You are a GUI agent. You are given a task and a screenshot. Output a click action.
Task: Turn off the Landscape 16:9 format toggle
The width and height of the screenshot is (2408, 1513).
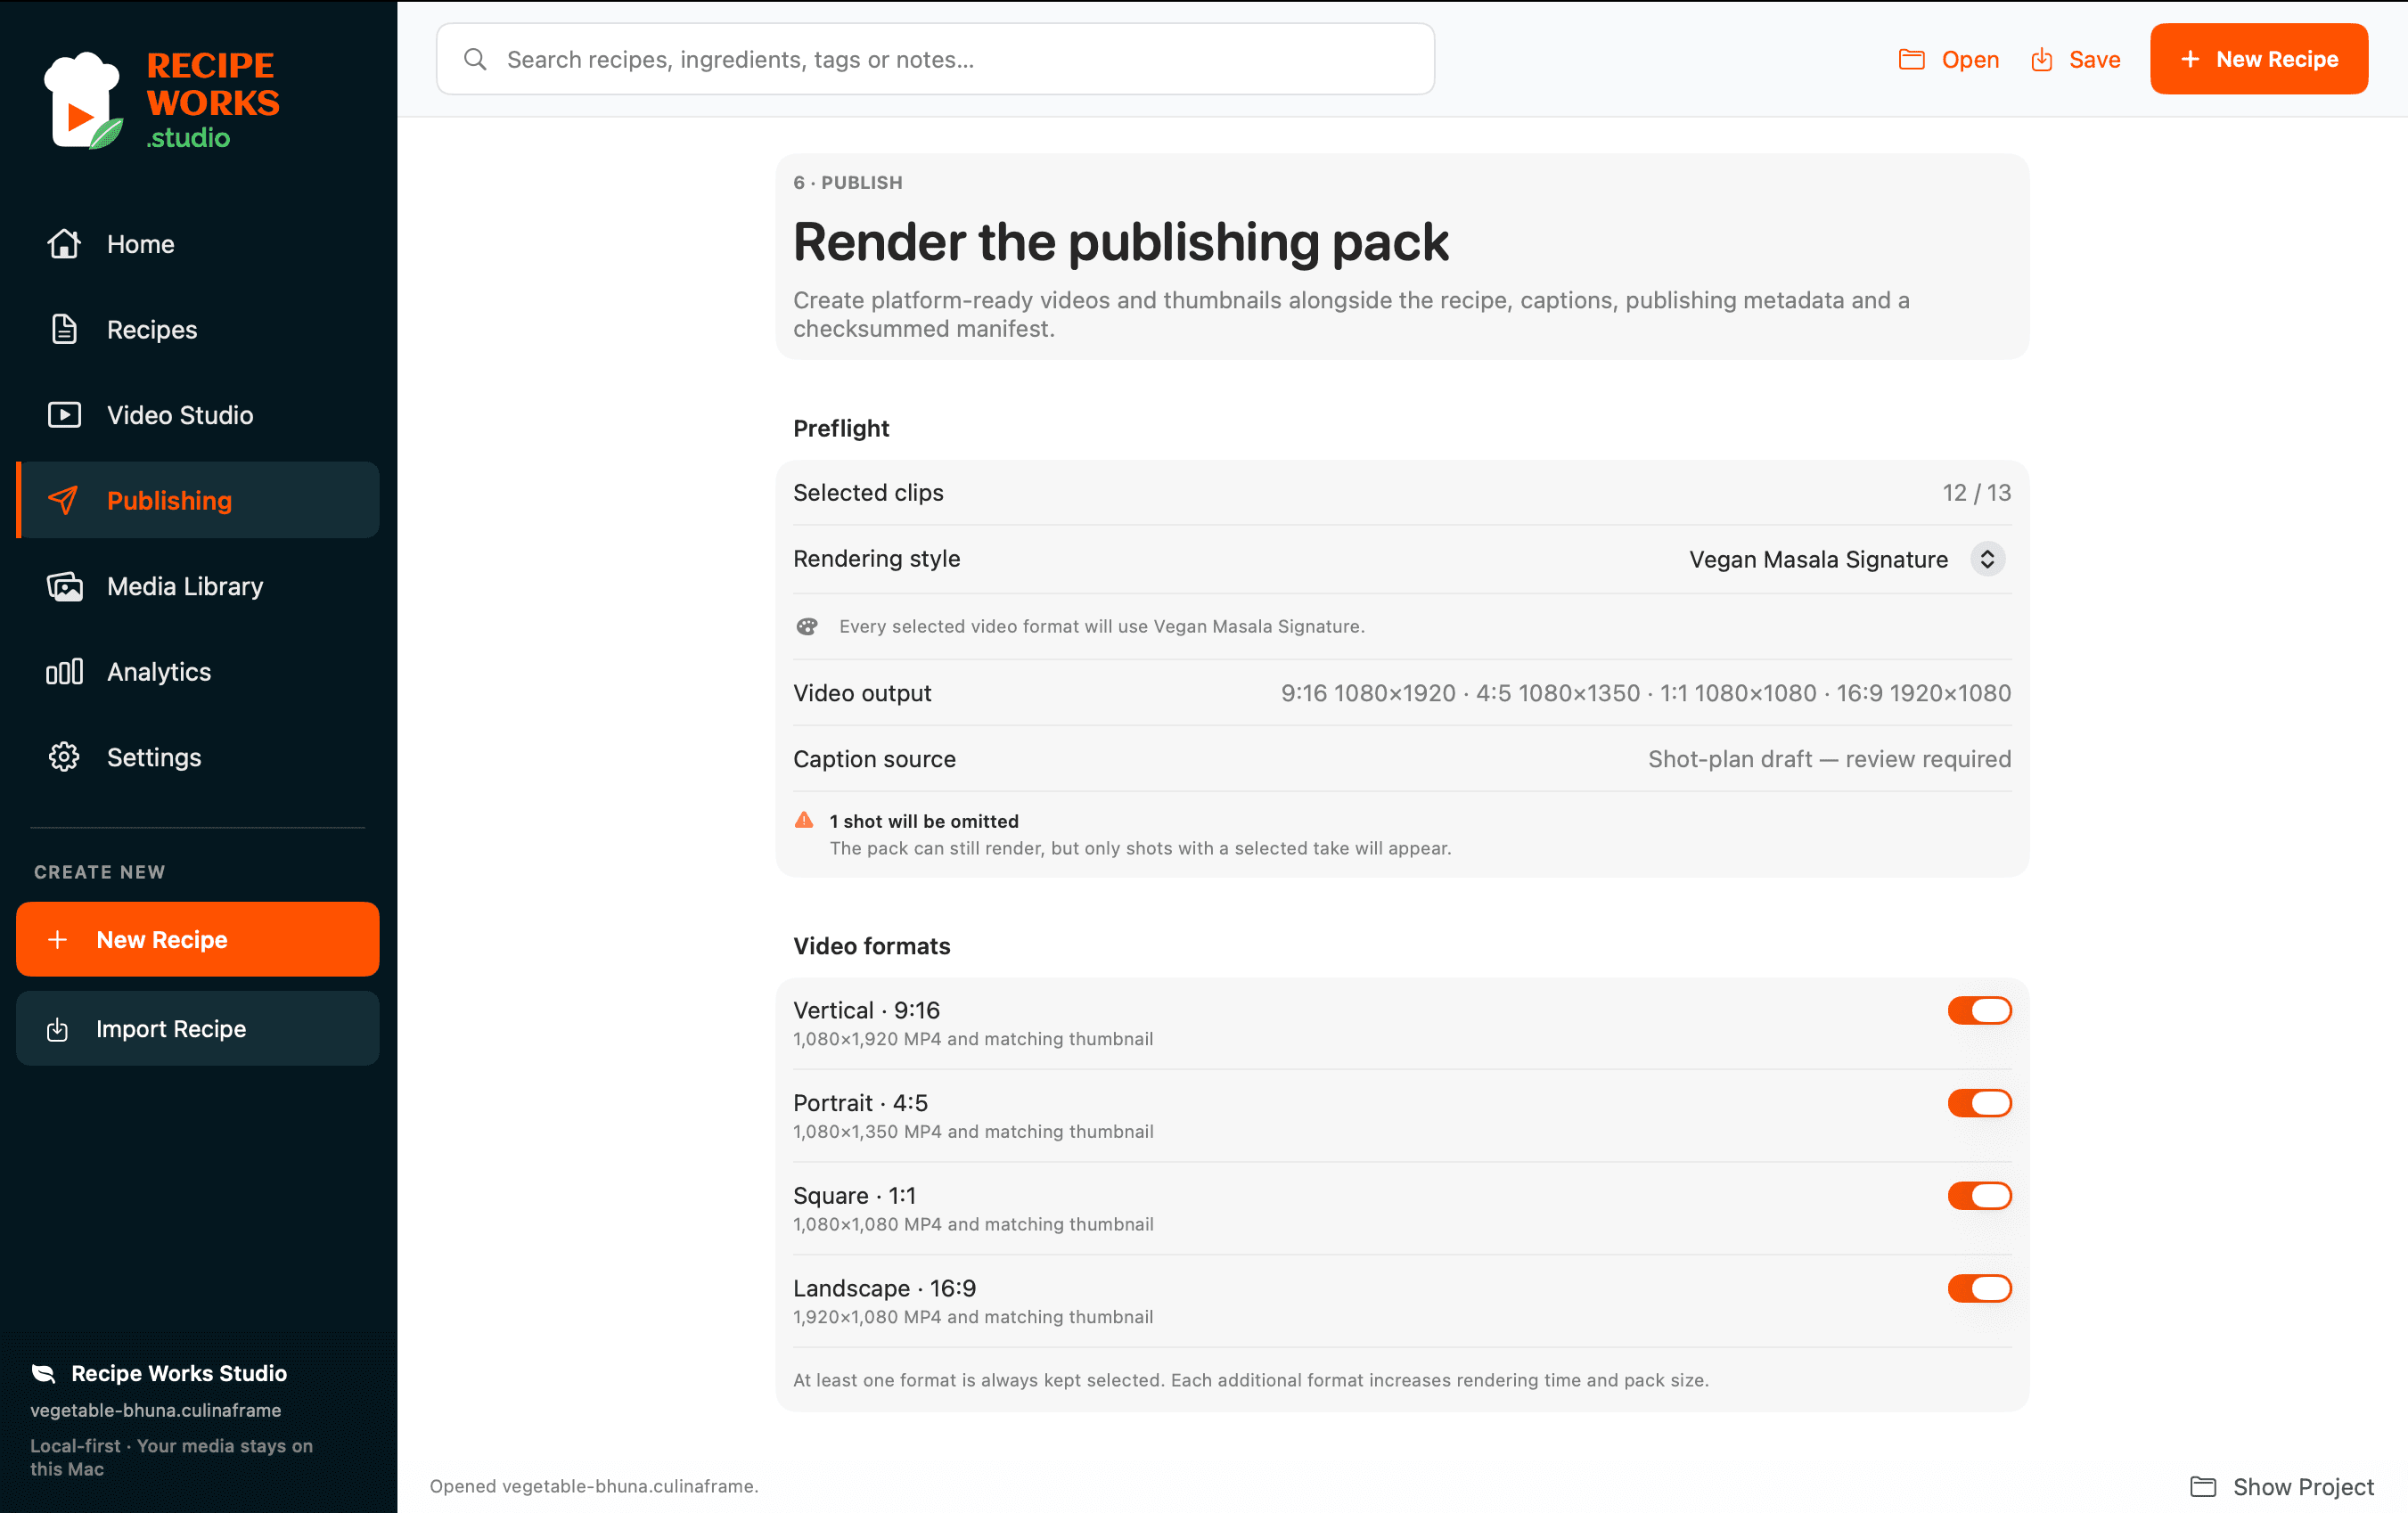[1979, 1288]
